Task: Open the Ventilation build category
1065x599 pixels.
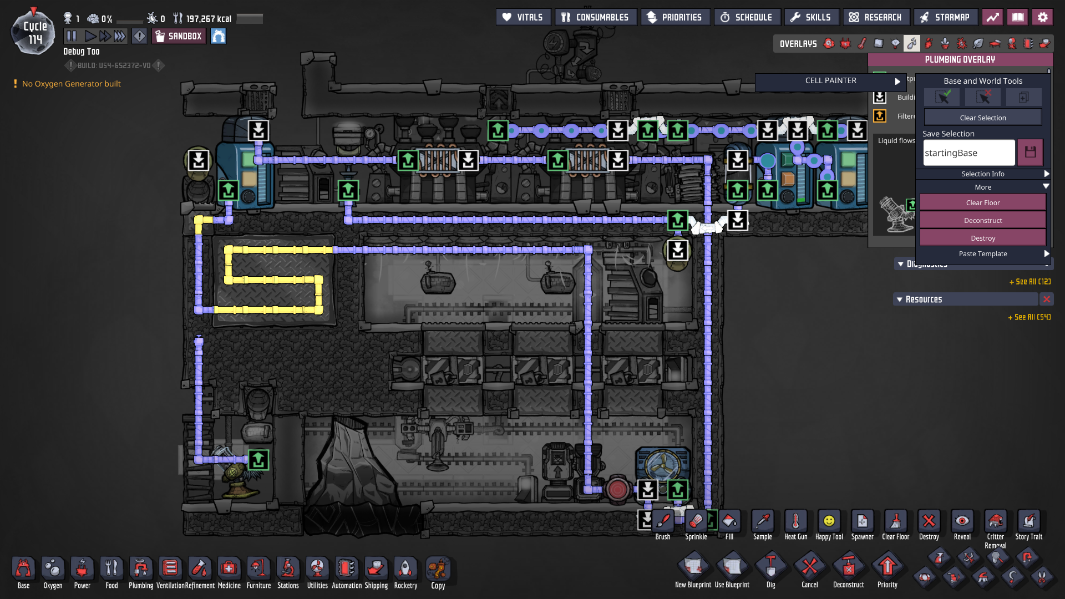Action: point(170,569)
